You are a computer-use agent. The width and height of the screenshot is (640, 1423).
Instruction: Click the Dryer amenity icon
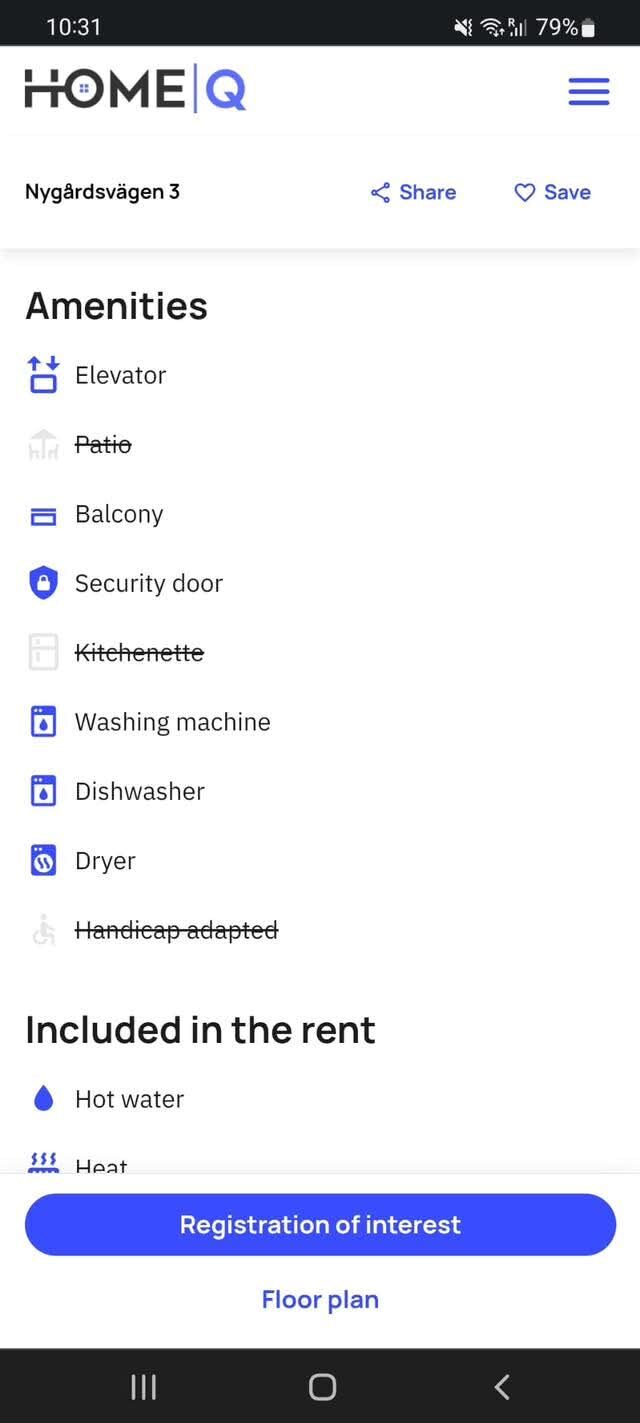[x=43, y=861]
